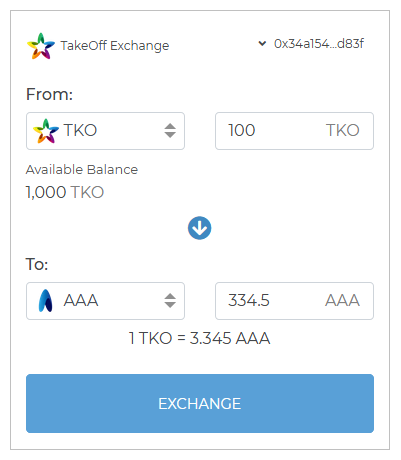
Task: Click the From: label
Action: [x=49, y=94]
